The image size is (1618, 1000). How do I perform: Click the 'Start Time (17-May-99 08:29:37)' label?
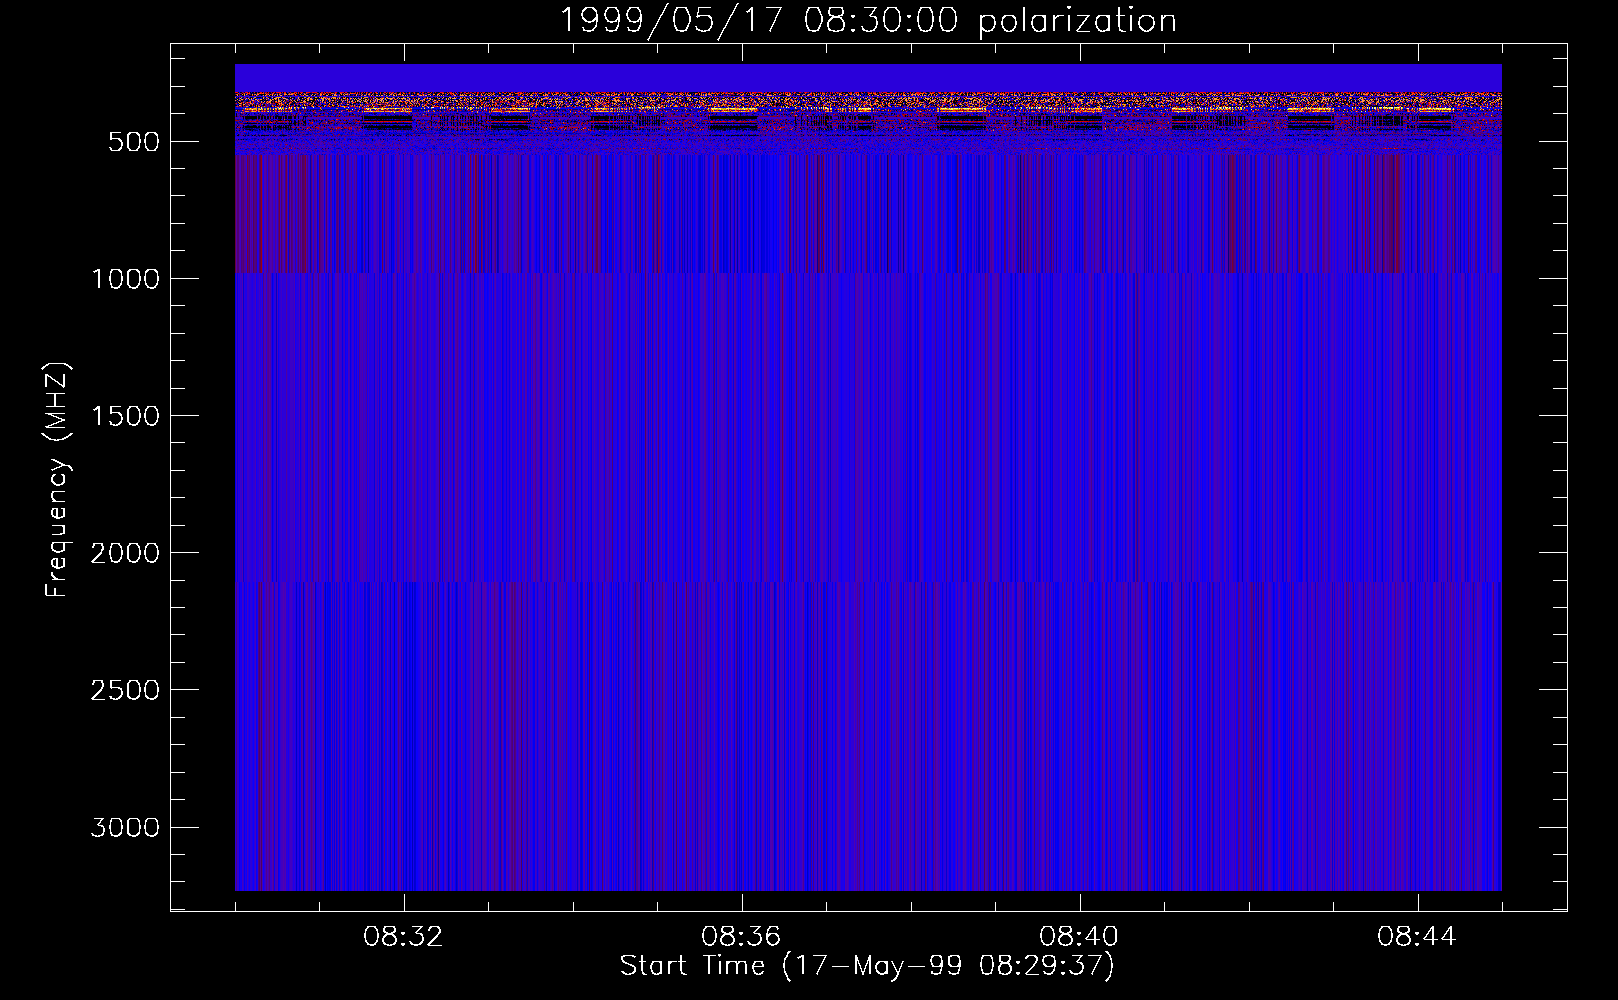click(x=867, y=966)
